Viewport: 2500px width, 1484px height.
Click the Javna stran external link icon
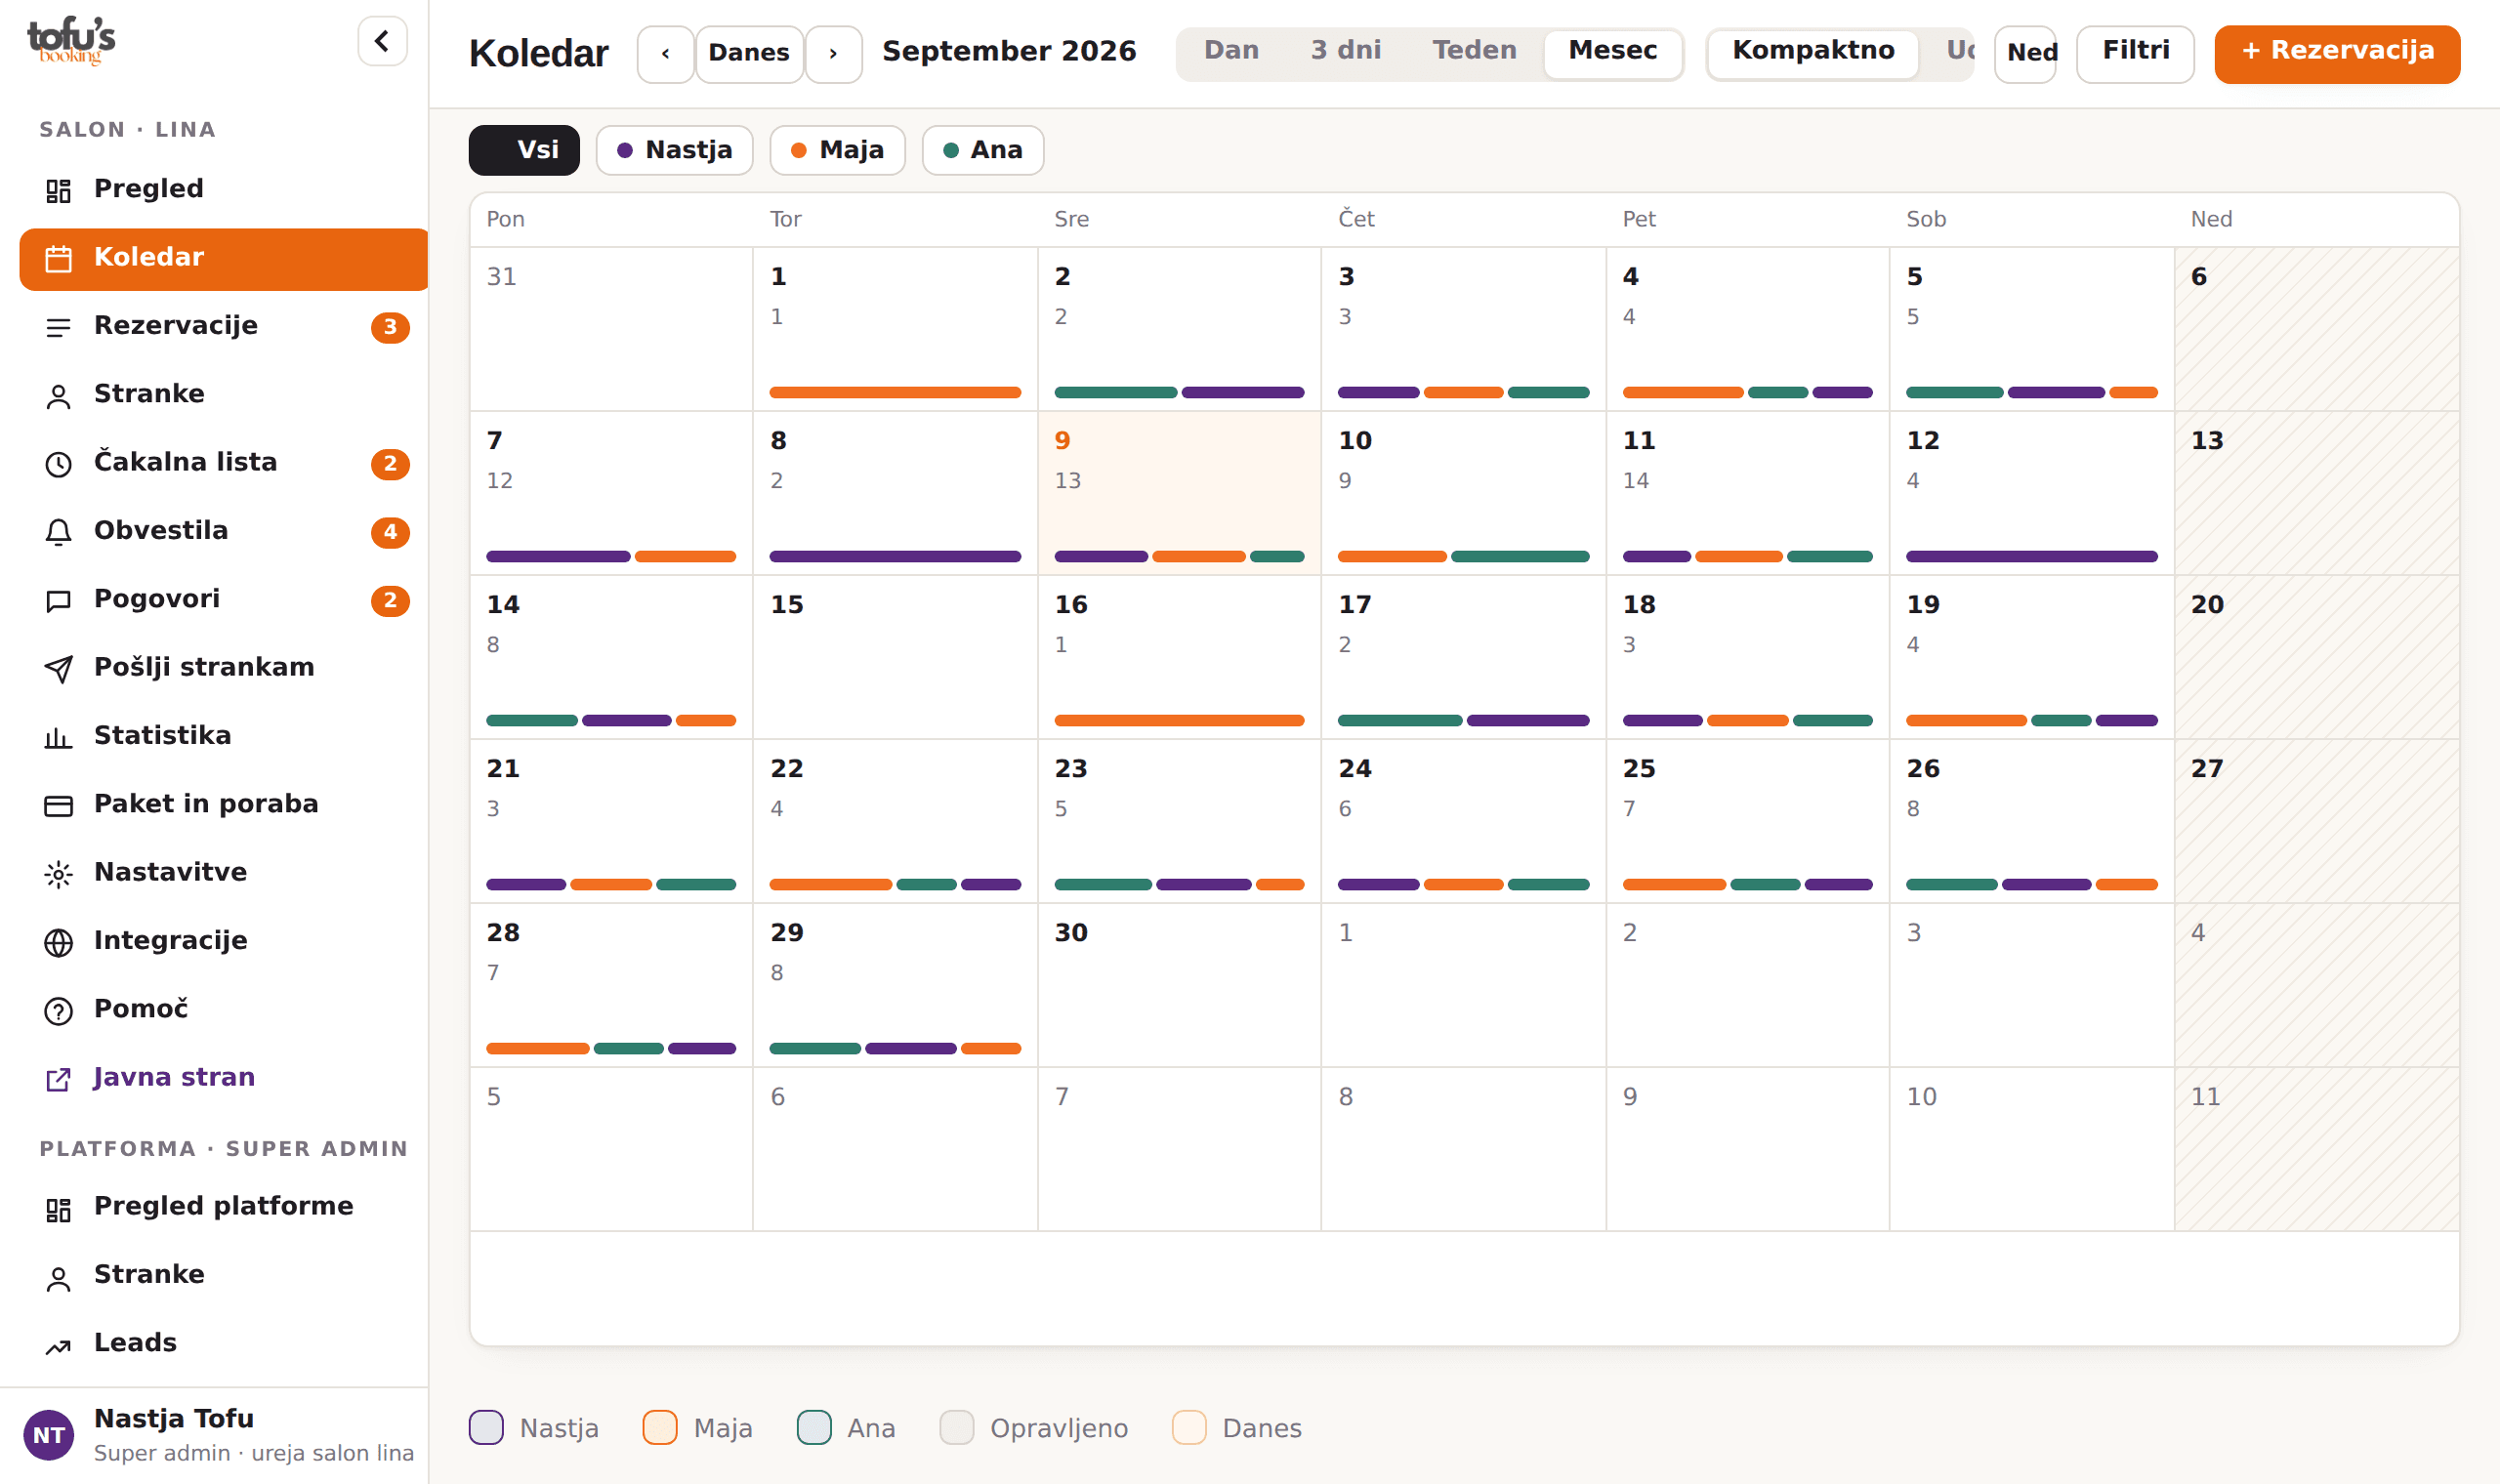tap(58, 1078)
